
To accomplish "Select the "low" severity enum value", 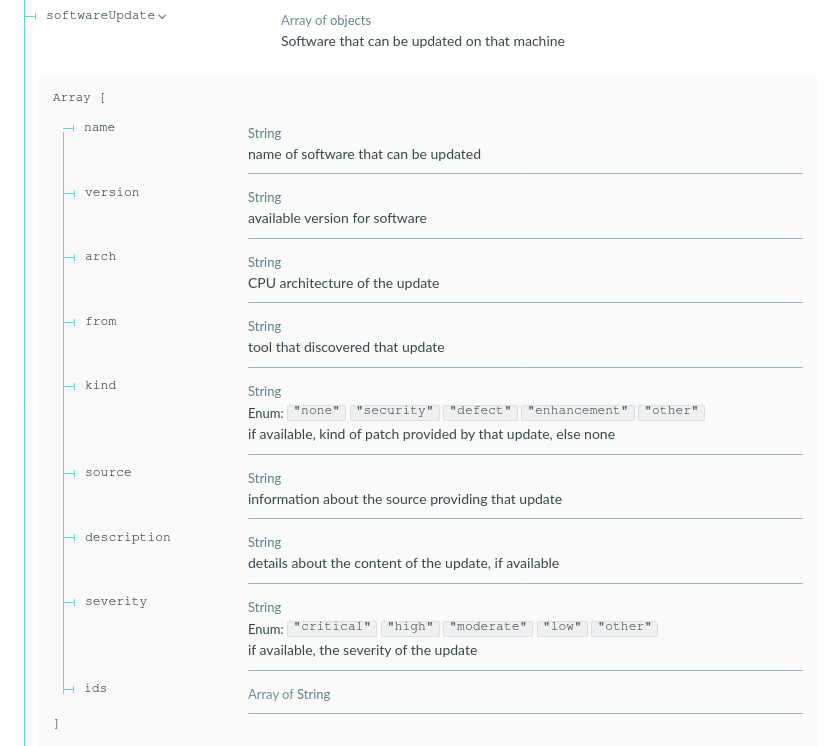I will pyautogui.click(x=563, y=627).
